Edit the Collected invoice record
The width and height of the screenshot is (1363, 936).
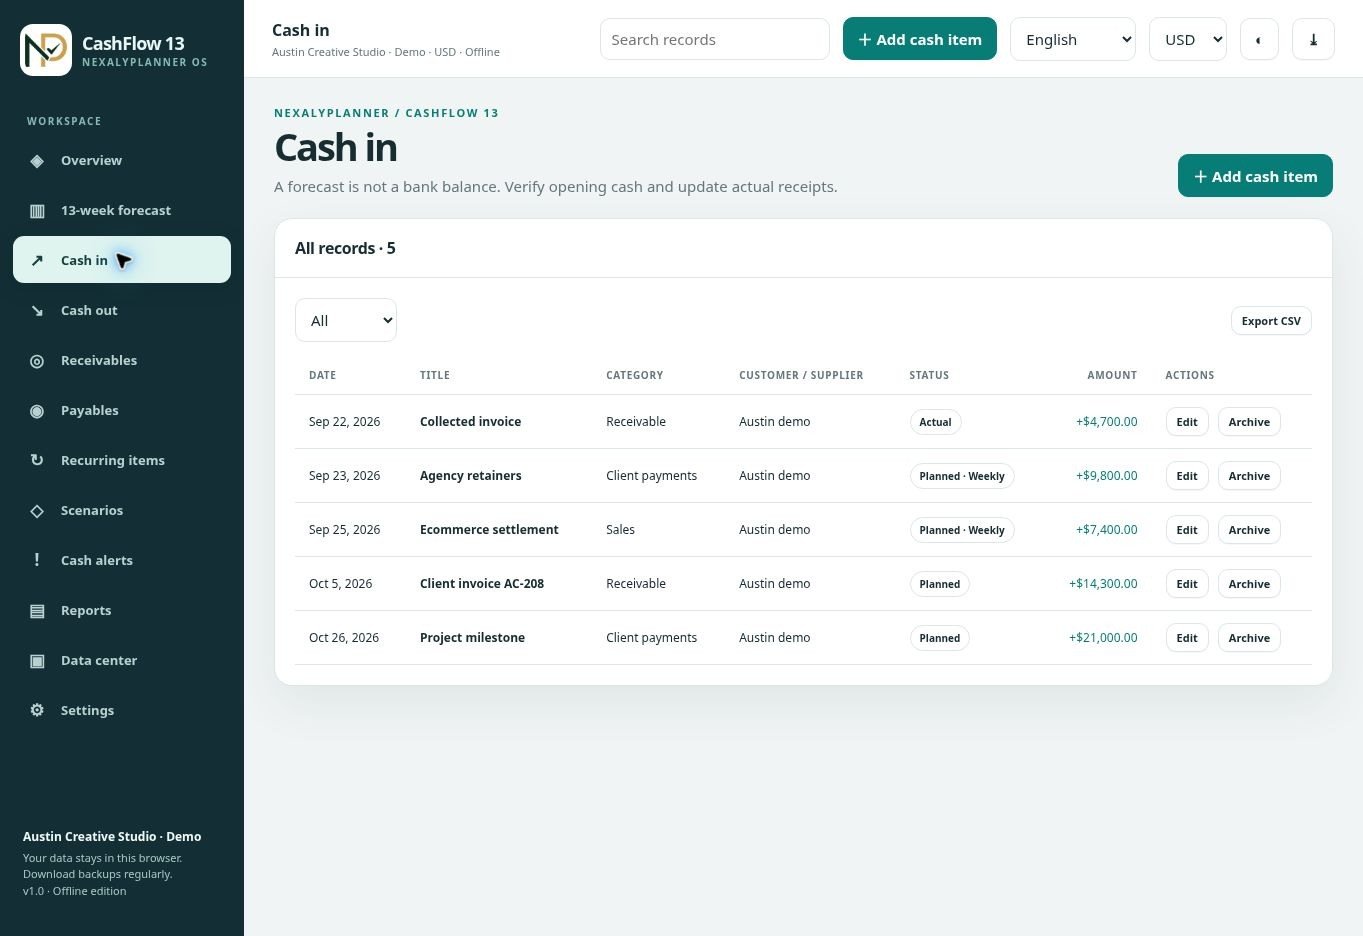(x=1187, y=422)
